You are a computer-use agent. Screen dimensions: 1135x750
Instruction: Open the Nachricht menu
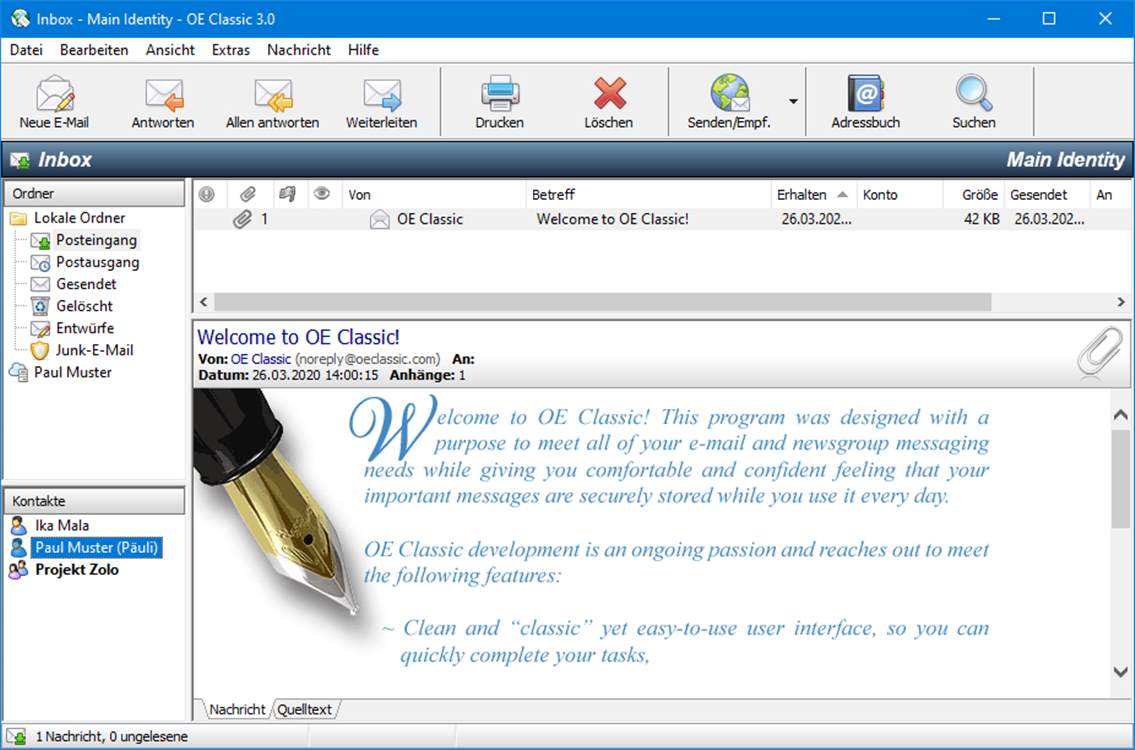(x=299, y=50)
